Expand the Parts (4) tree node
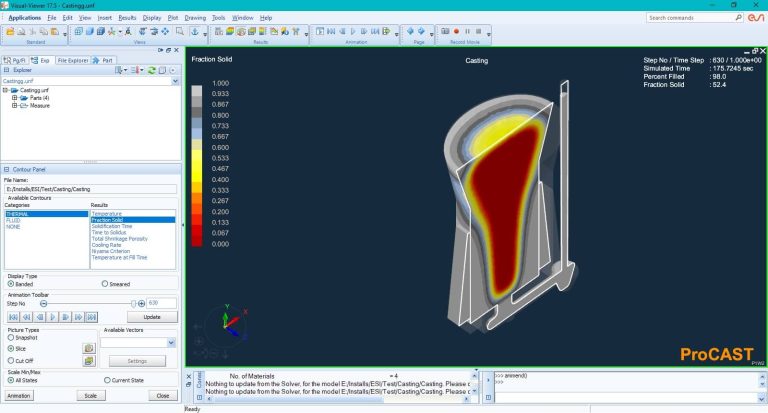This screenshot has width=768, height=413. click(14, 97)
